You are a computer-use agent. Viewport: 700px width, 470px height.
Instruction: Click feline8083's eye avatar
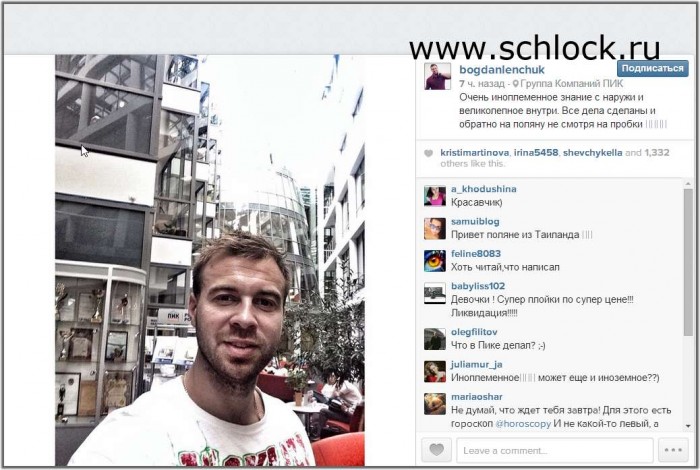pos(434,261)
